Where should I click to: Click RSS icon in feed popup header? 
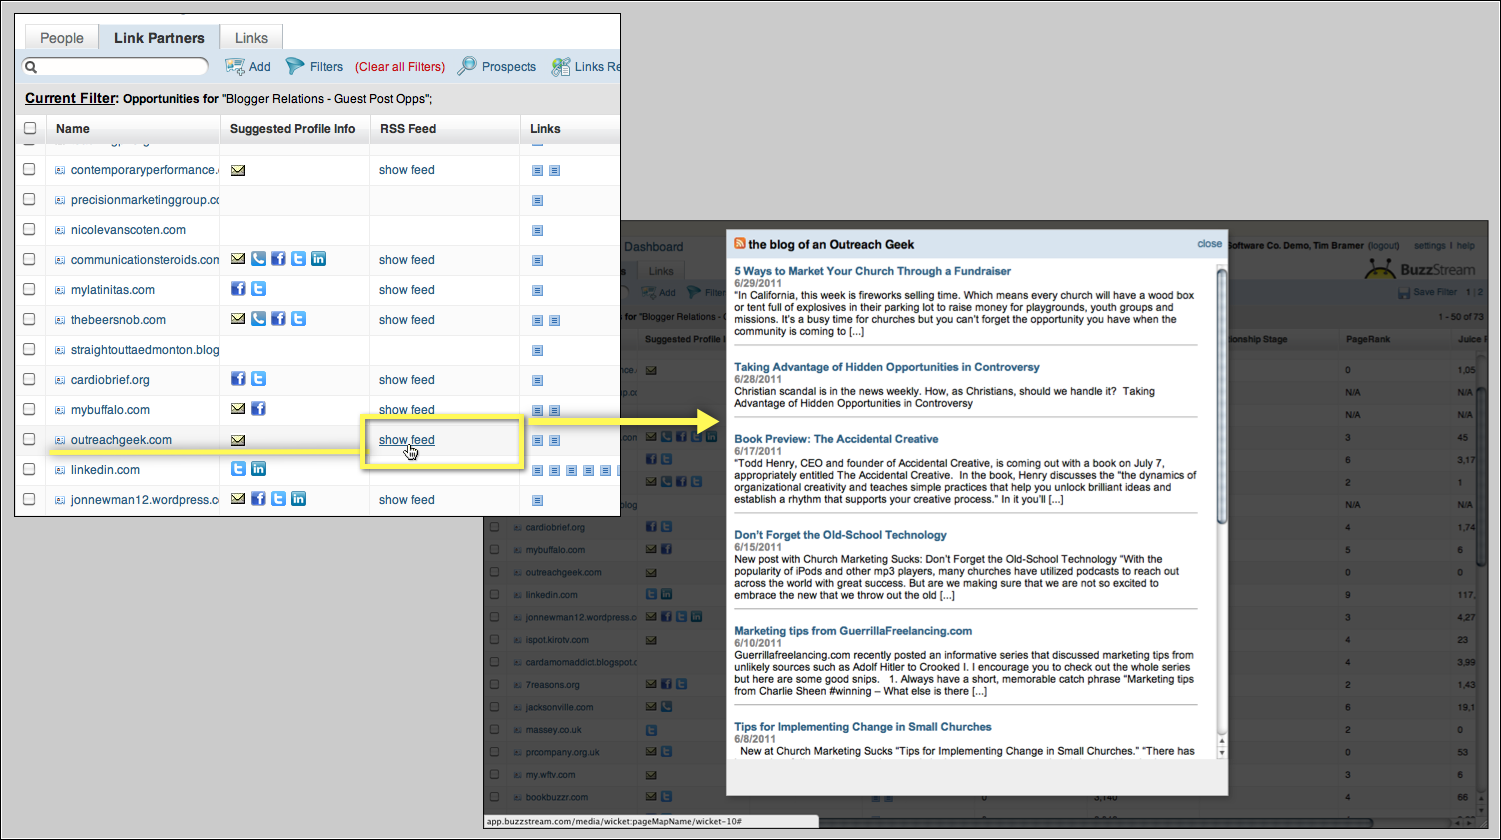740,243
